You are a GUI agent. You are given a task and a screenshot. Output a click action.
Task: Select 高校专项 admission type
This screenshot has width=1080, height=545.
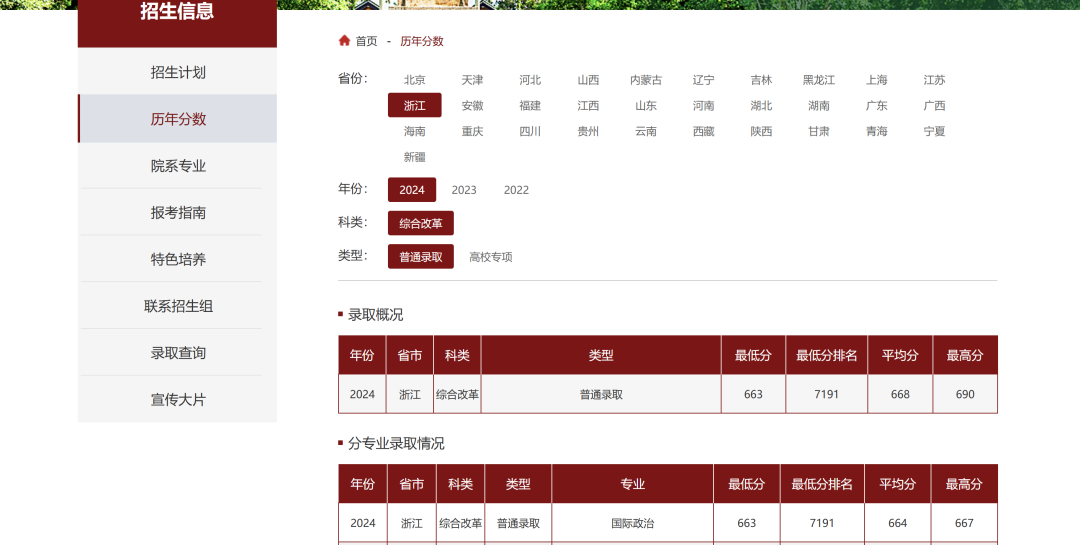491,257
